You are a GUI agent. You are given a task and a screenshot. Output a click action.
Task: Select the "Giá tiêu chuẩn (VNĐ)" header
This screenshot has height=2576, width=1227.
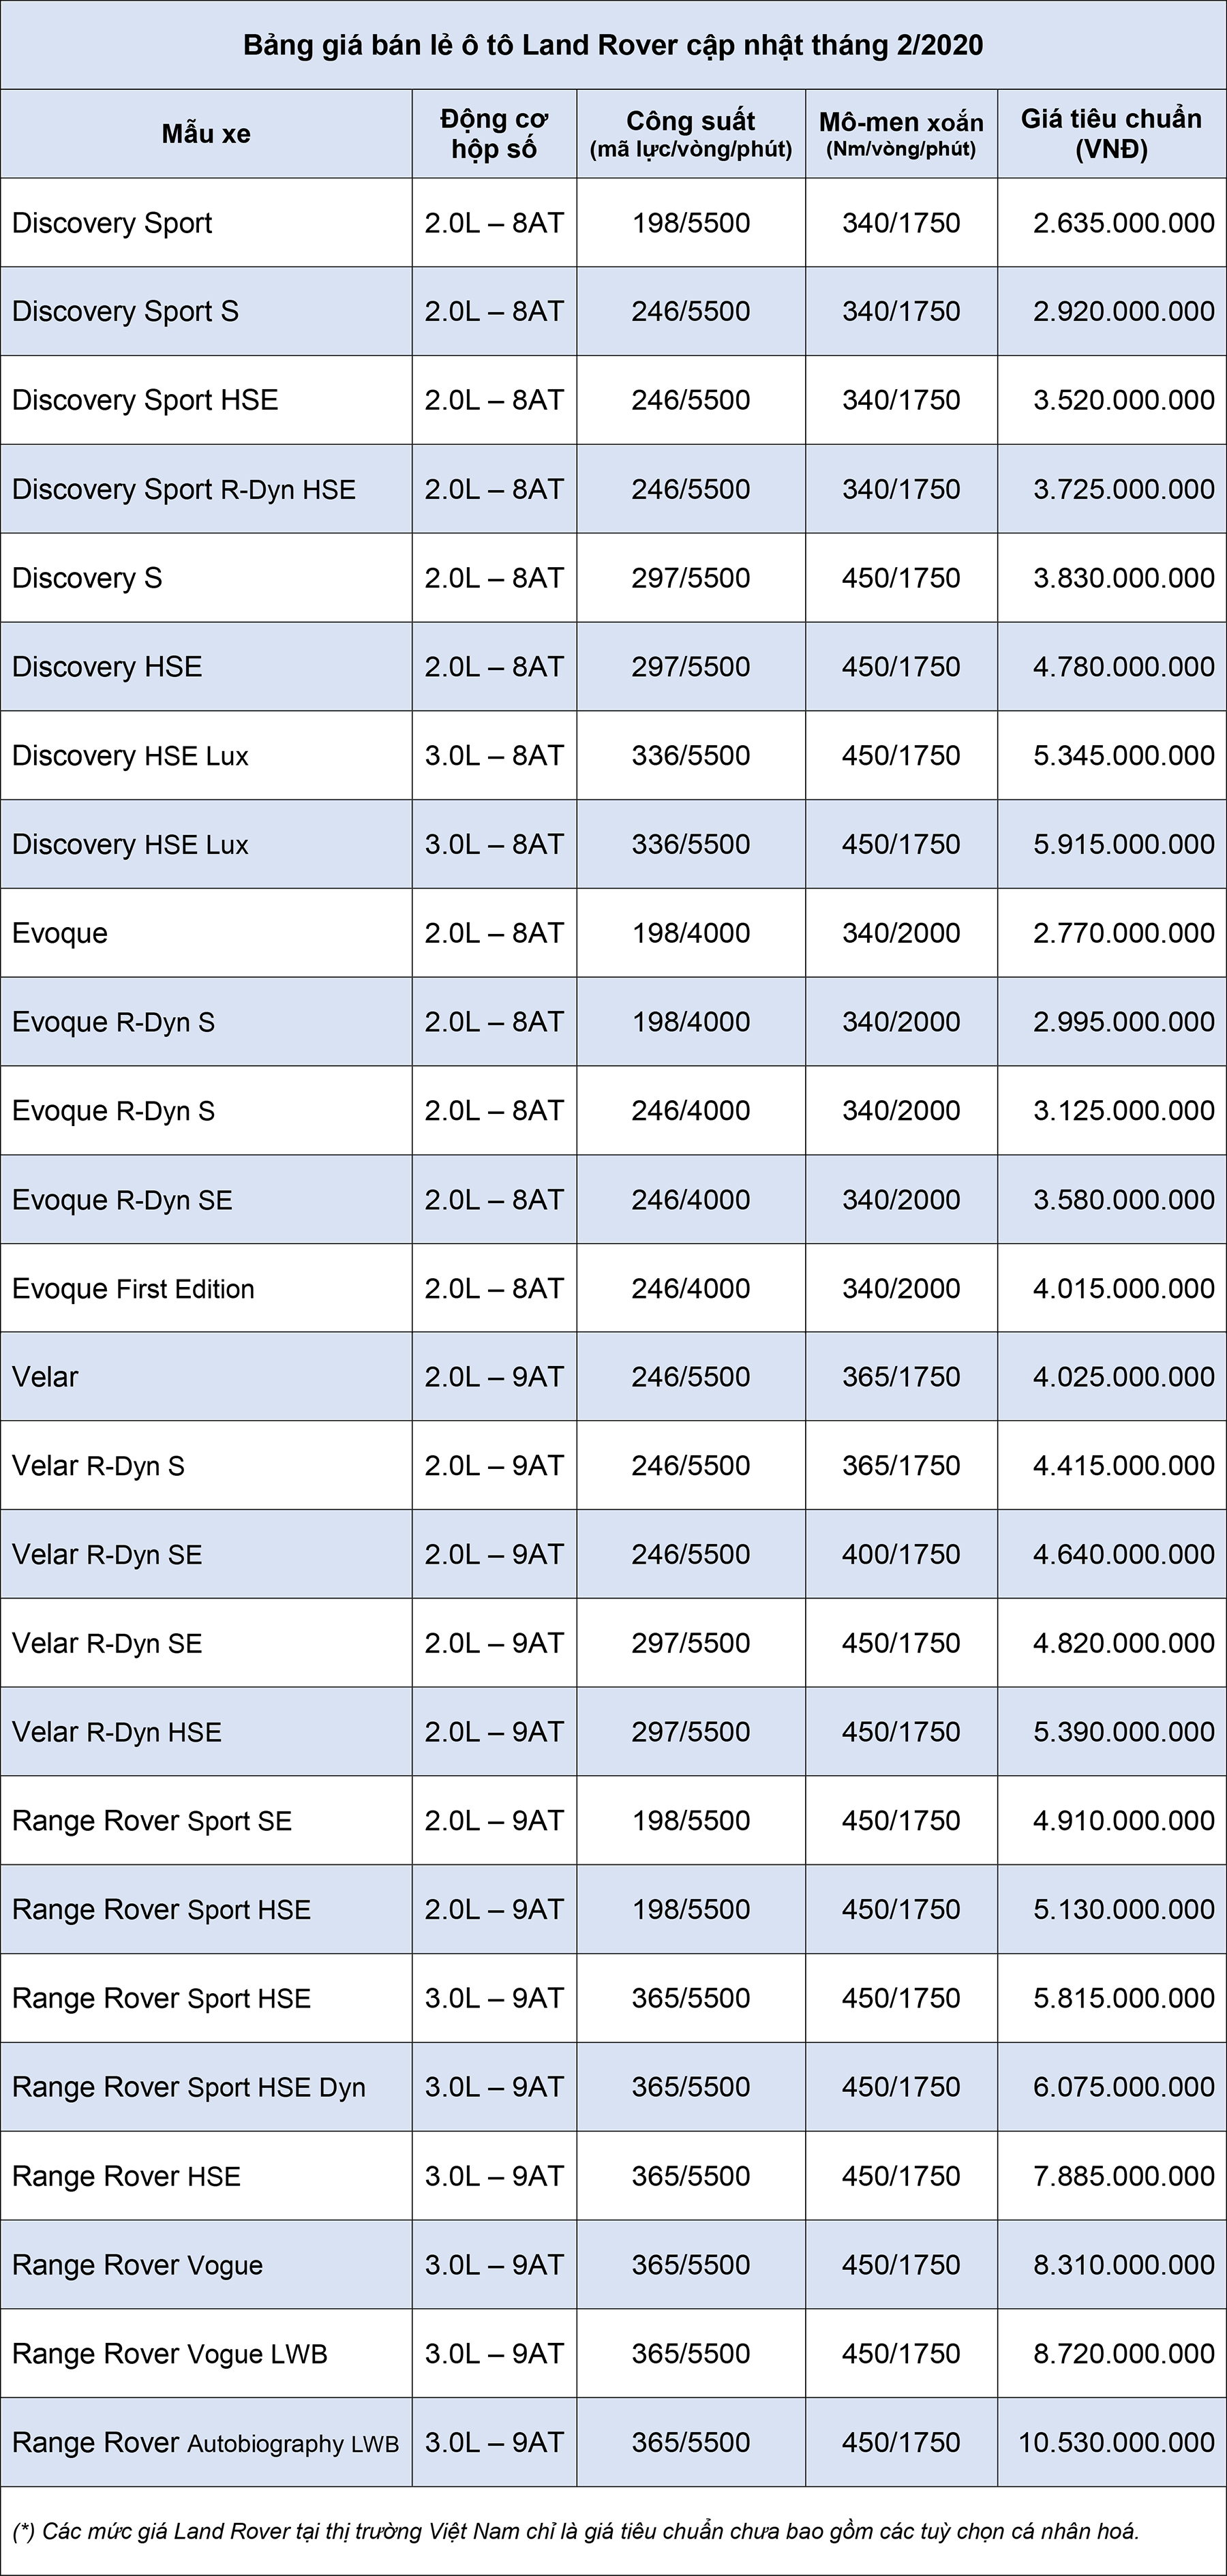click(x=1111, y=134)
